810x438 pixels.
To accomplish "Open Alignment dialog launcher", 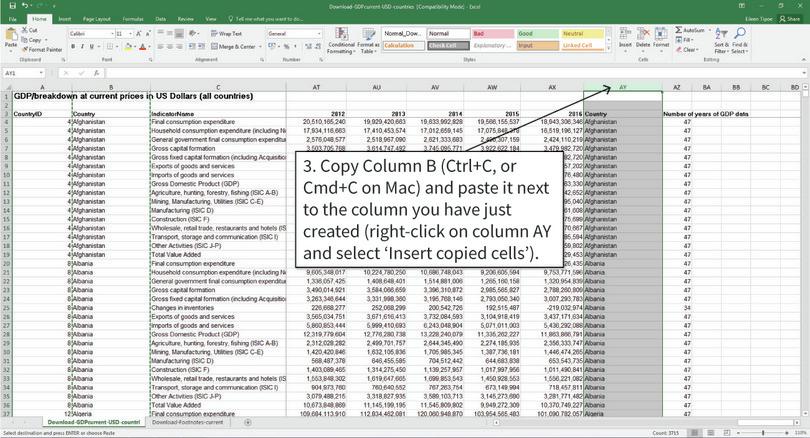I will [262, 60].
